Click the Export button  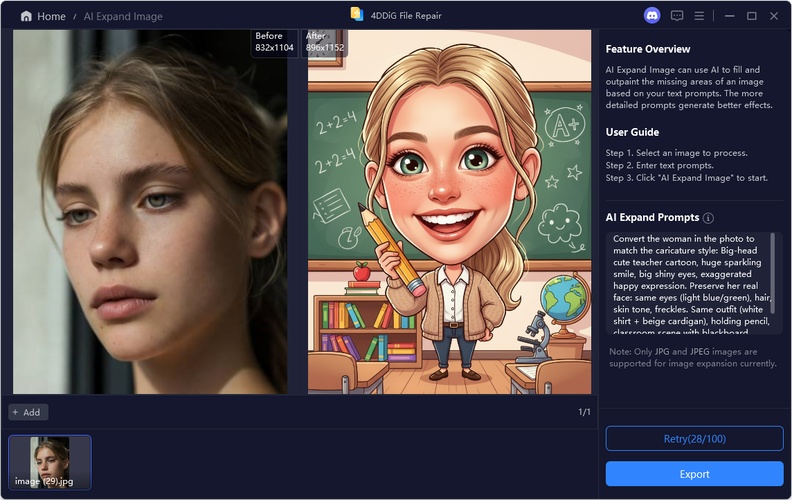click(x=695, y=474)
